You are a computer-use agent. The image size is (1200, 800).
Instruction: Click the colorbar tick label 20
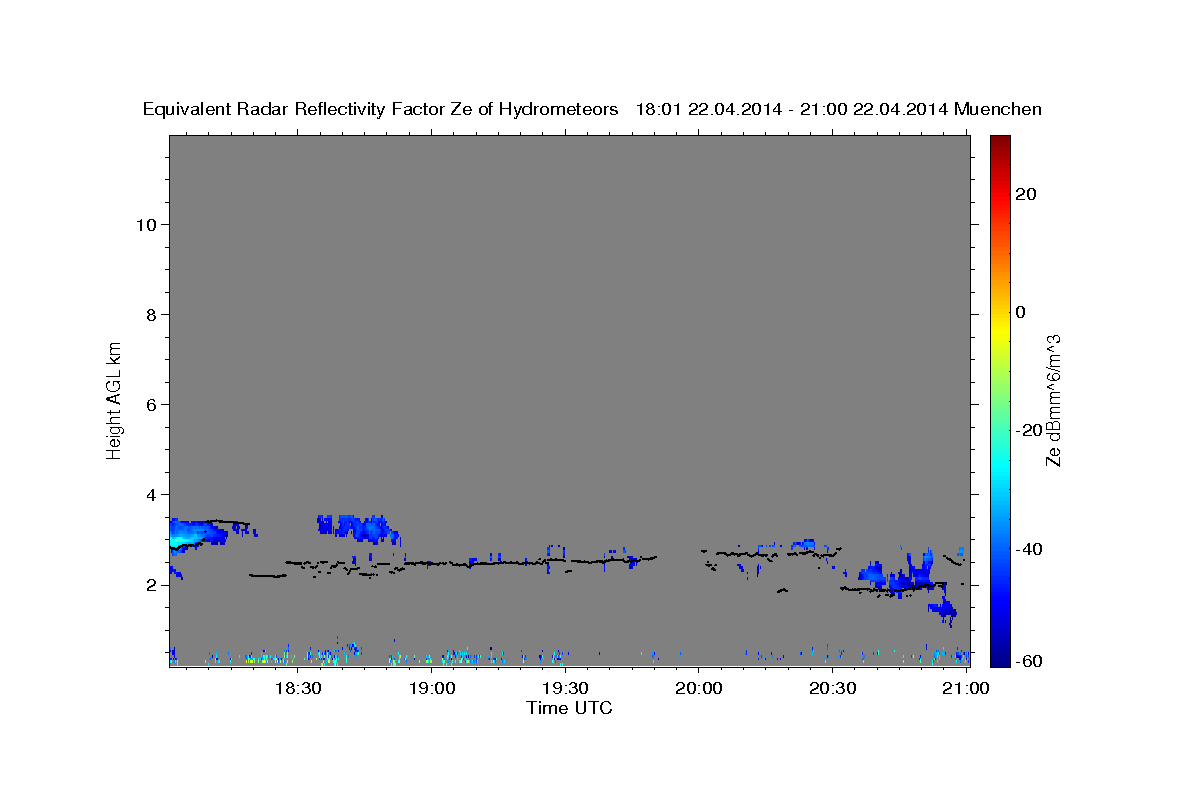pos(1025,194)
